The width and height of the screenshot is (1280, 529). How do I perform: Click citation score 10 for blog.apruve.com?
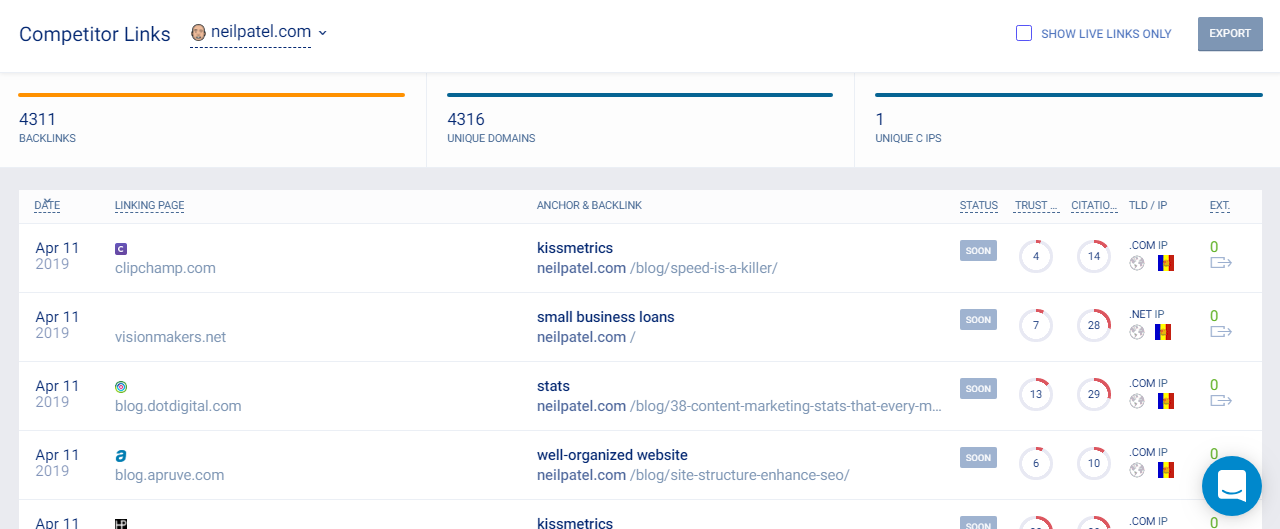1094,463
